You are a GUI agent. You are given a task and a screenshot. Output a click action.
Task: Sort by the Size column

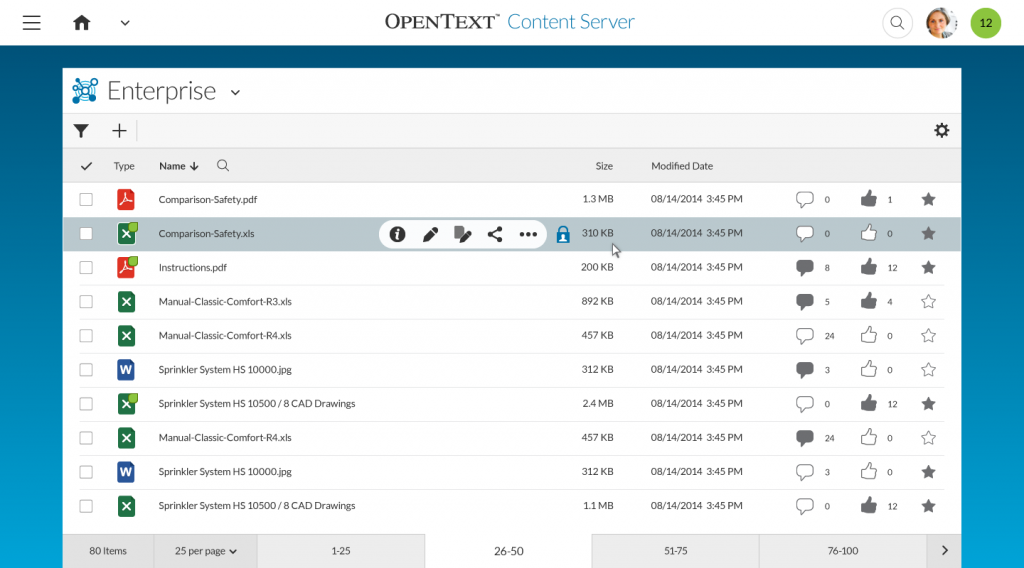[x=604, y=166]
